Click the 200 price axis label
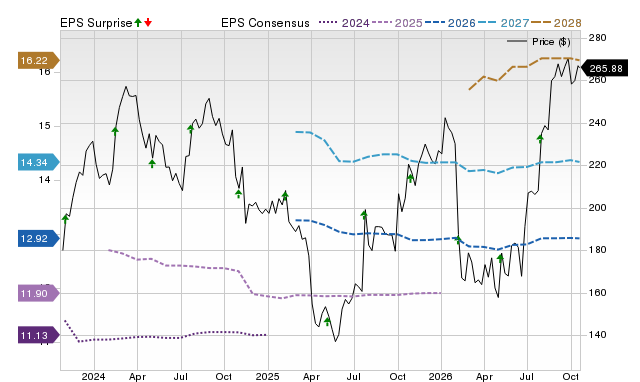Image resolution: width=640 pixels, height=382 pixels. 597,207
